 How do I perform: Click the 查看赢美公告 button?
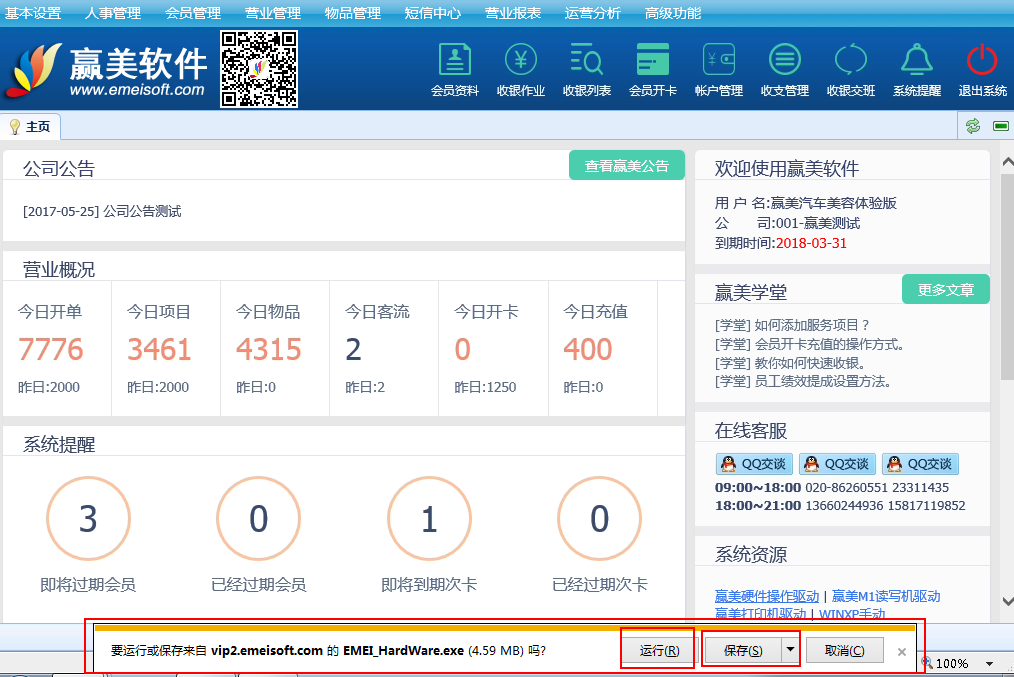coord(627,166)
